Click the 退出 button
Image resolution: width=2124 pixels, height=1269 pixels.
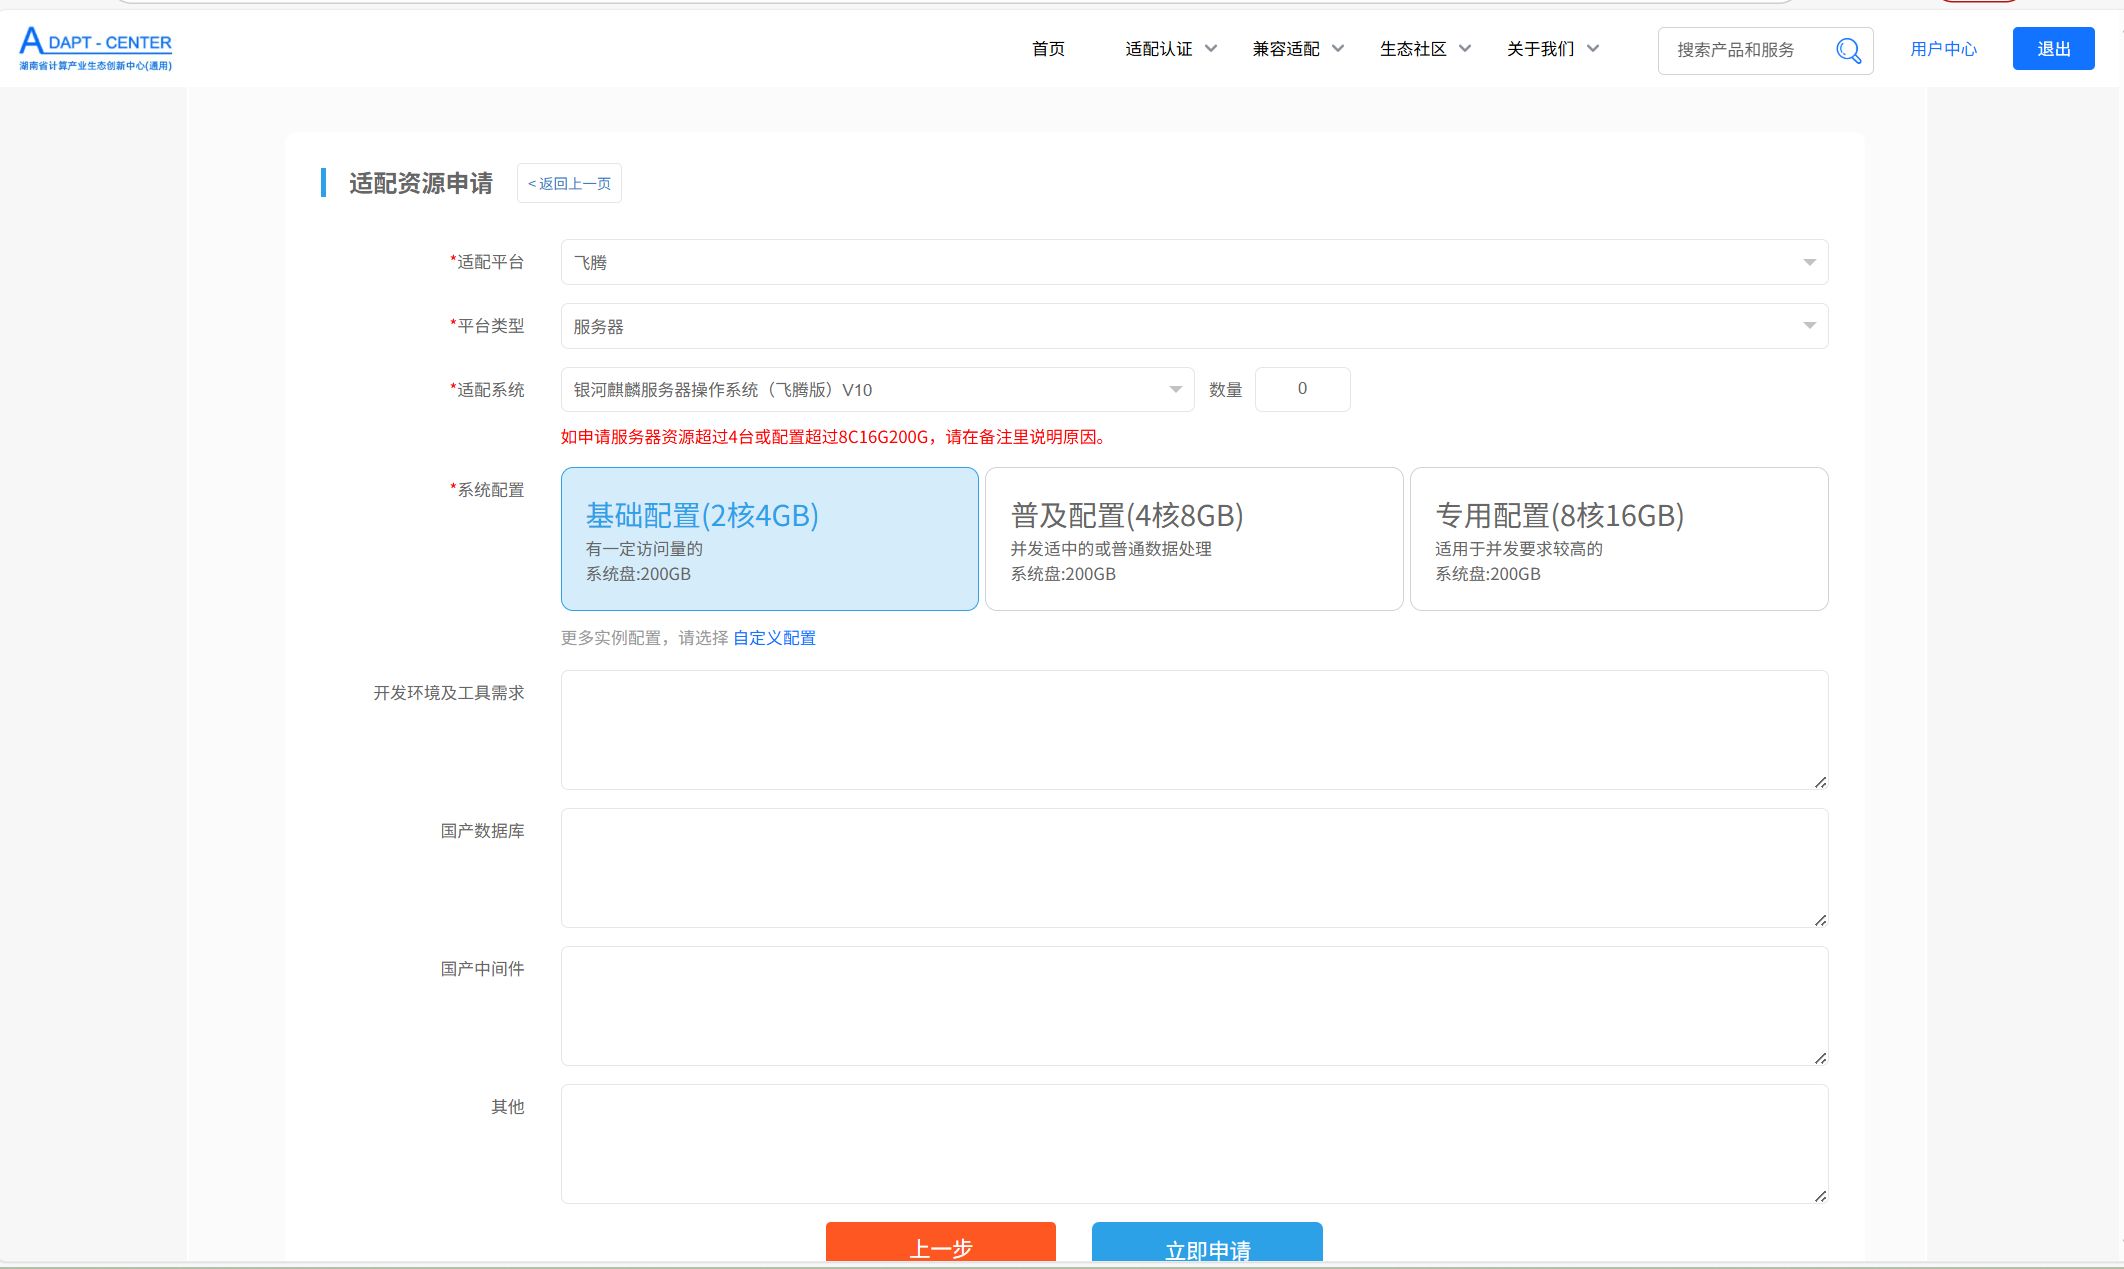coord(2052,49)
